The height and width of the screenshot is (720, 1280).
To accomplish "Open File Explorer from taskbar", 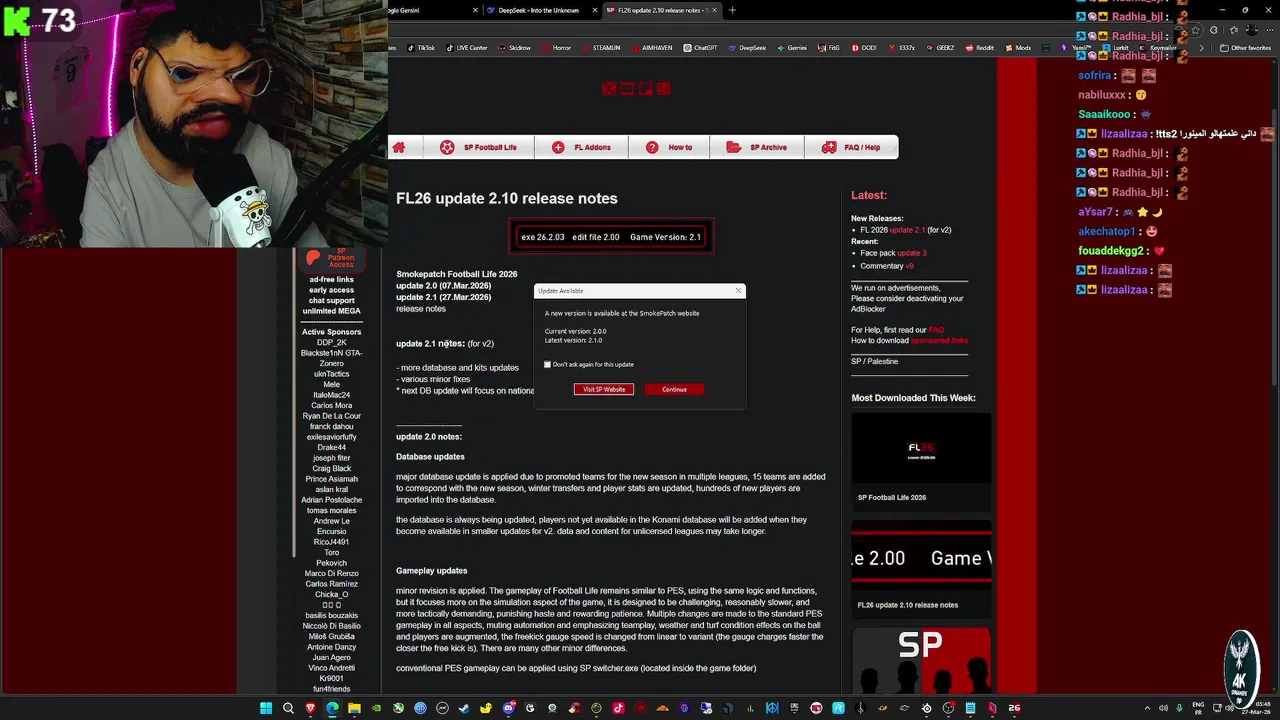I will tap(354, 708).
